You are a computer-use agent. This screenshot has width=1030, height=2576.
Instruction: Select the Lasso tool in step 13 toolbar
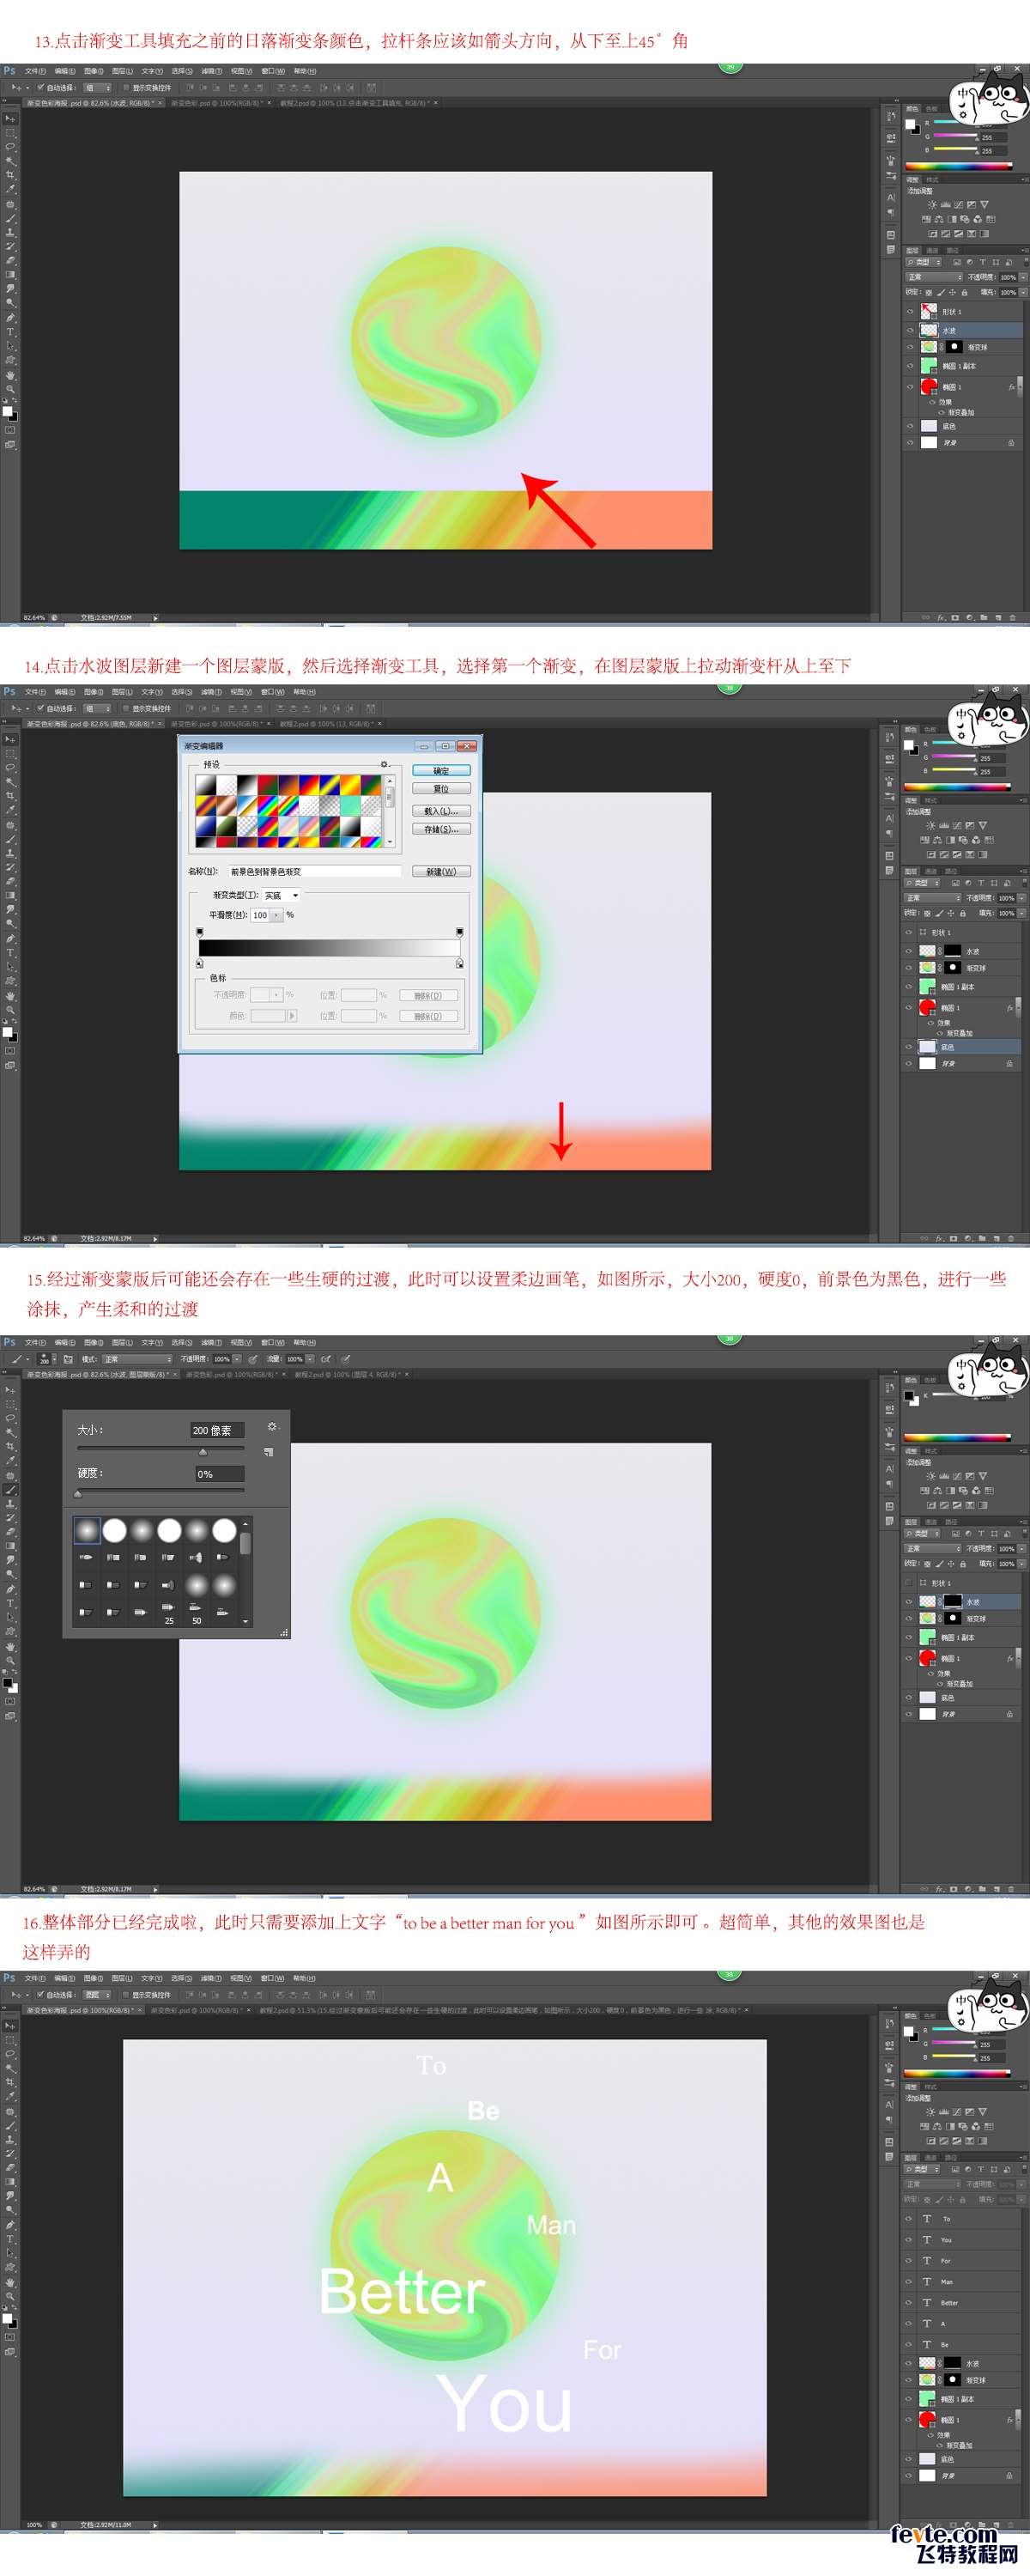[x=10, y=147]
